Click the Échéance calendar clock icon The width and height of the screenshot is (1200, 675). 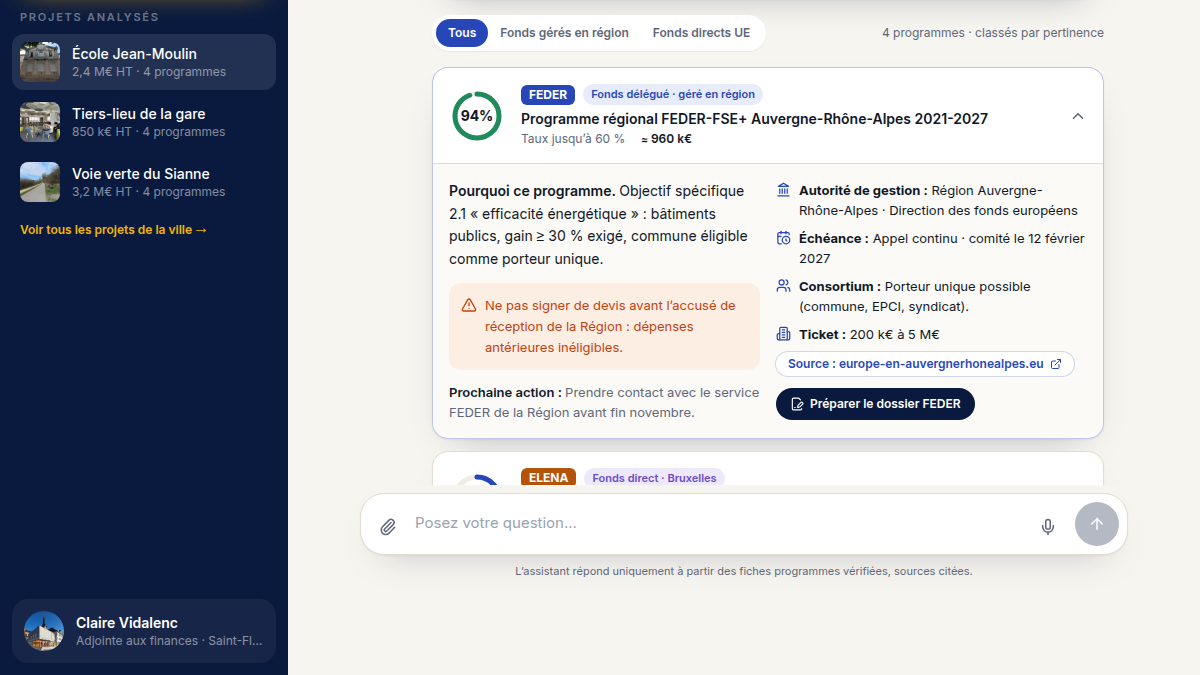783,238
